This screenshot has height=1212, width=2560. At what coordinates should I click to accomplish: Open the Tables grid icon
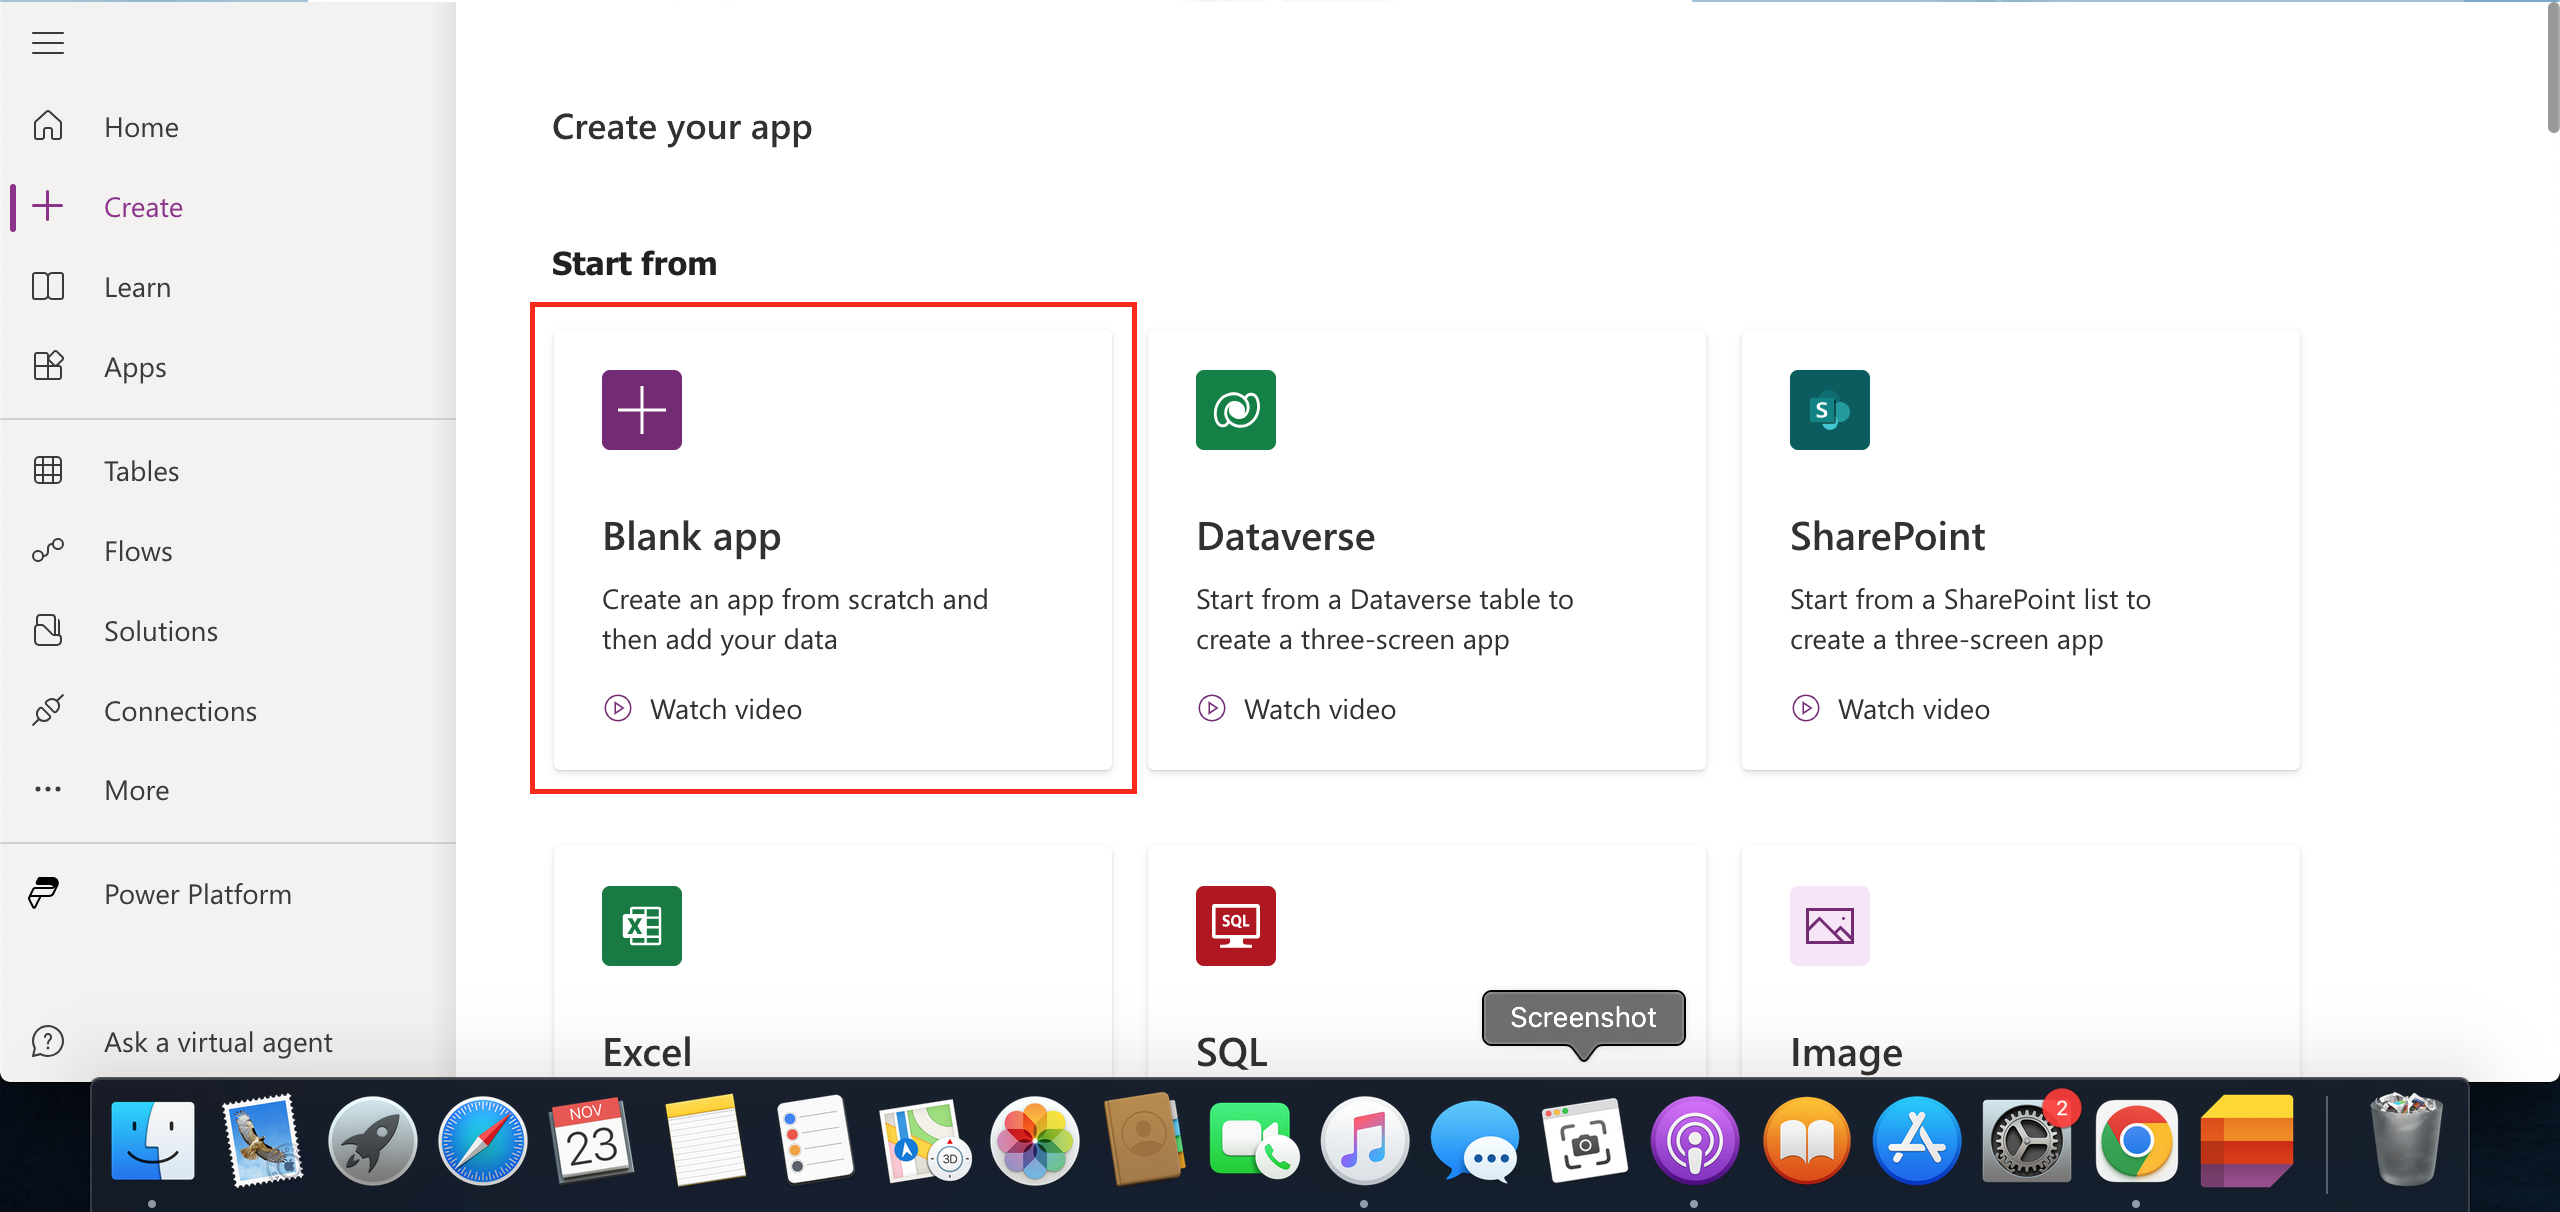coord(48,470)
